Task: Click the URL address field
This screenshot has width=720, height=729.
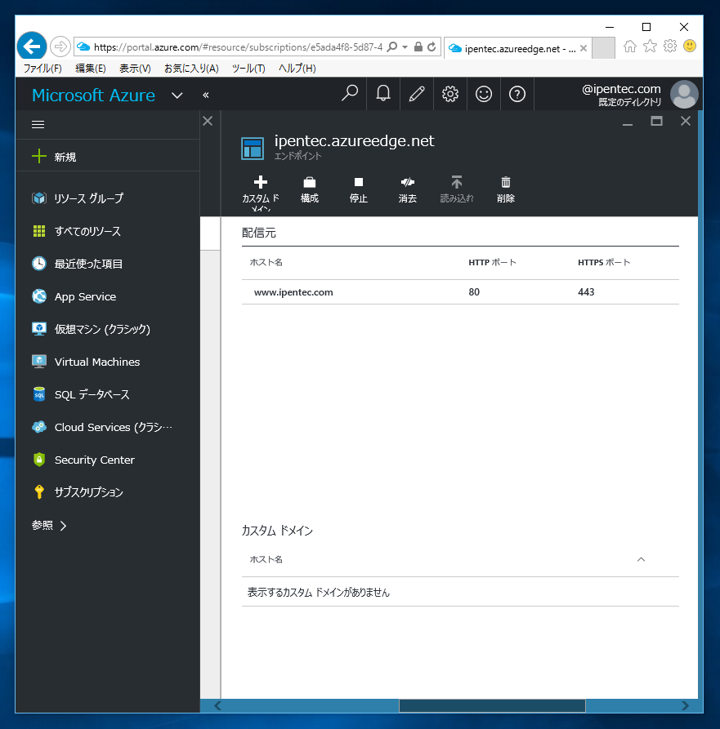Action: [238, 47]
